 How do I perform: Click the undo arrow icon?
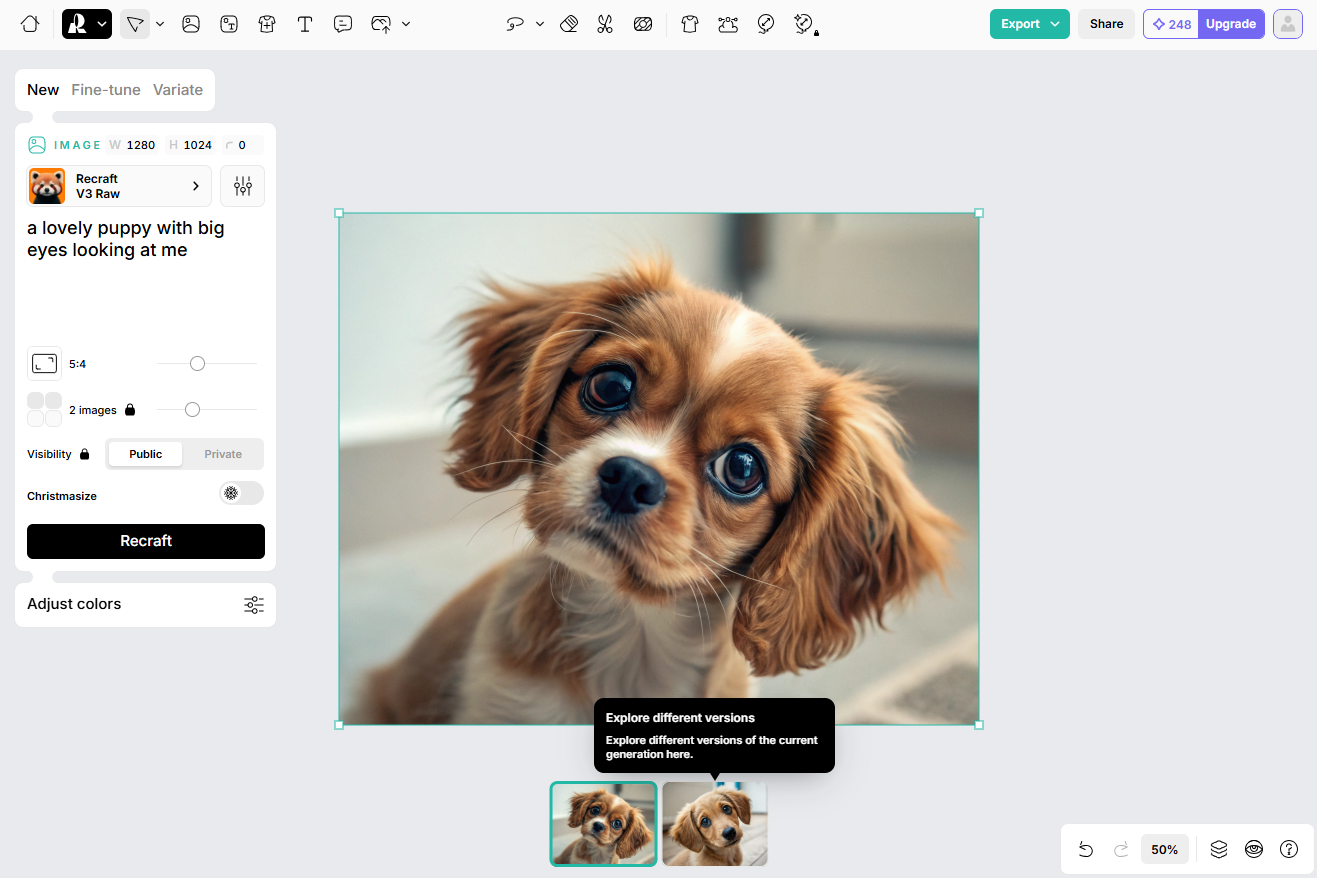[x=1086, y=850]
